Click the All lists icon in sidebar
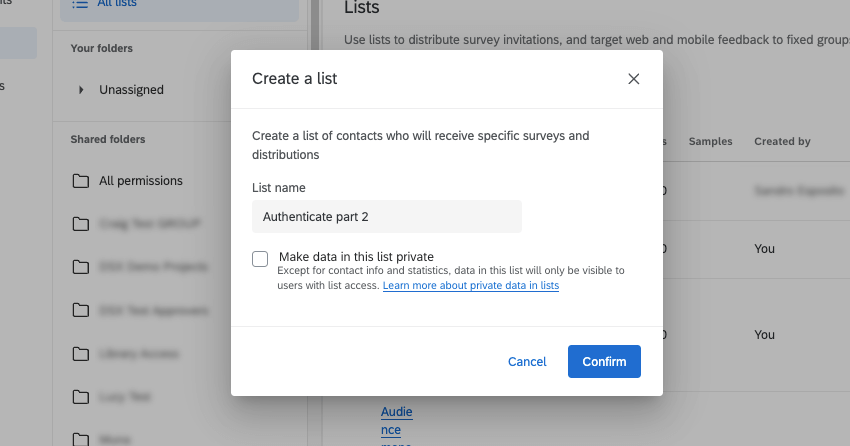Viewport: 850px width, 446px height. pos(80,4)
